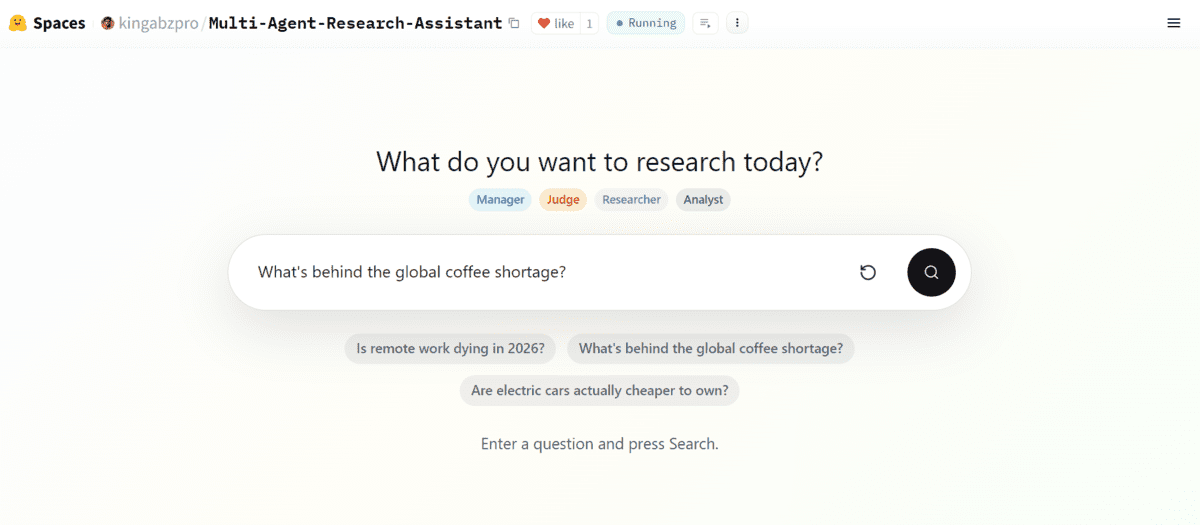Choose suggestion 'Is remote work dying in 2026?'
This screenshot has width=1200, height=525.
pos(451,349)
